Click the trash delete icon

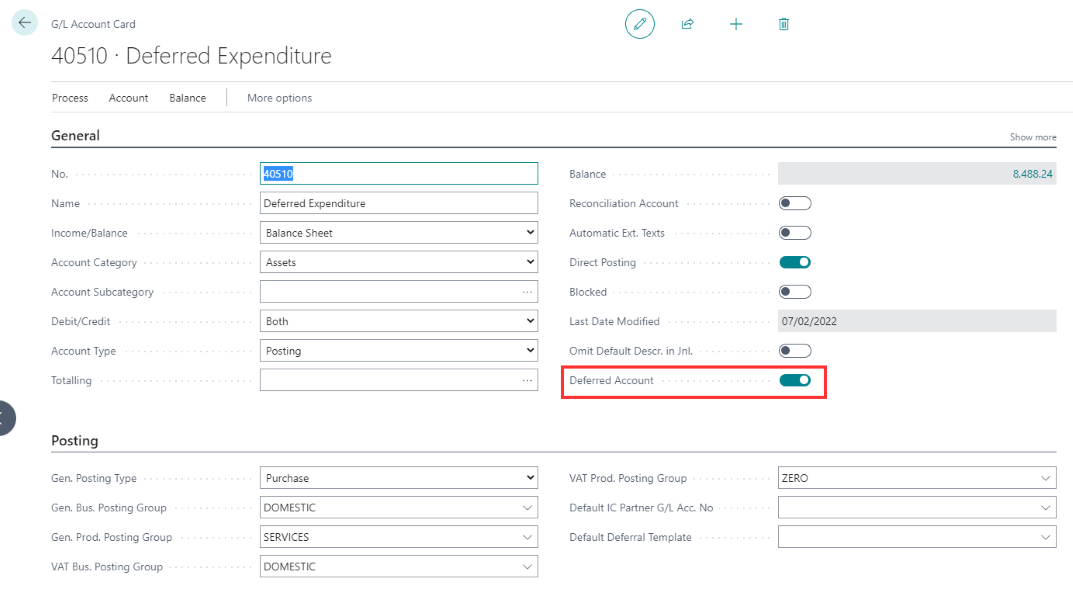784,24
